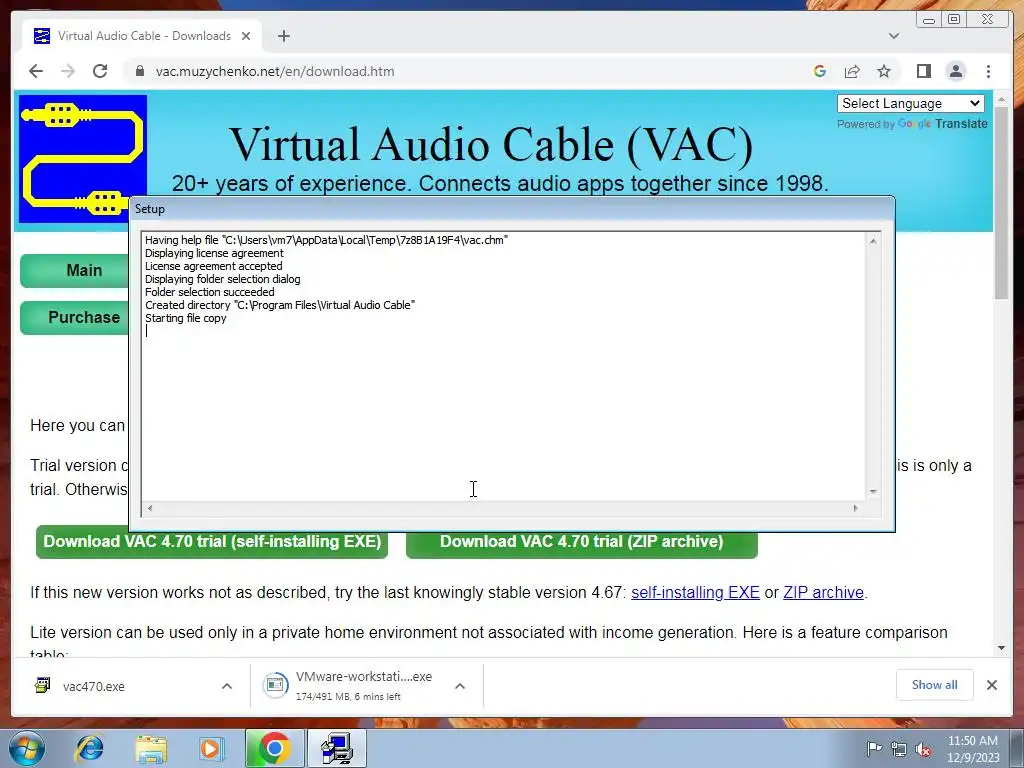Screen dimensions: 1024x768
Task: Bookmark this page with the star icon
Action: [x=884, y=71]
